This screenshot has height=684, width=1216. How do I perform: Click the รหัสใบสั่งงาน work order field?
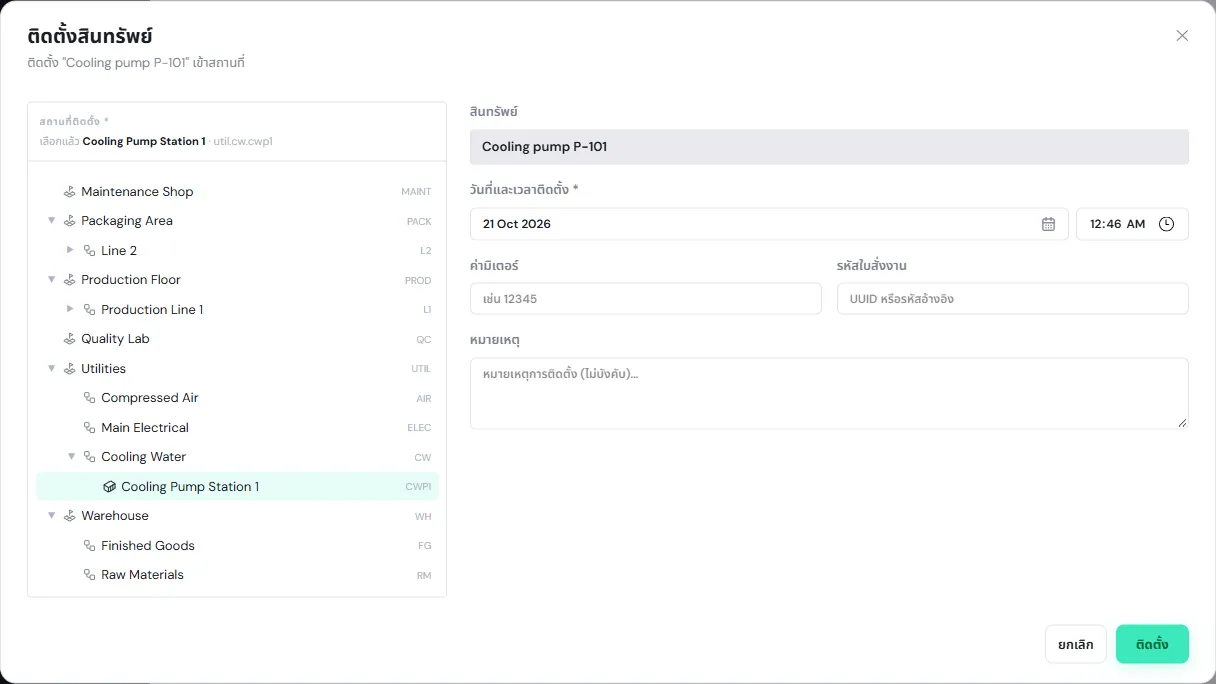point(1013,299)
